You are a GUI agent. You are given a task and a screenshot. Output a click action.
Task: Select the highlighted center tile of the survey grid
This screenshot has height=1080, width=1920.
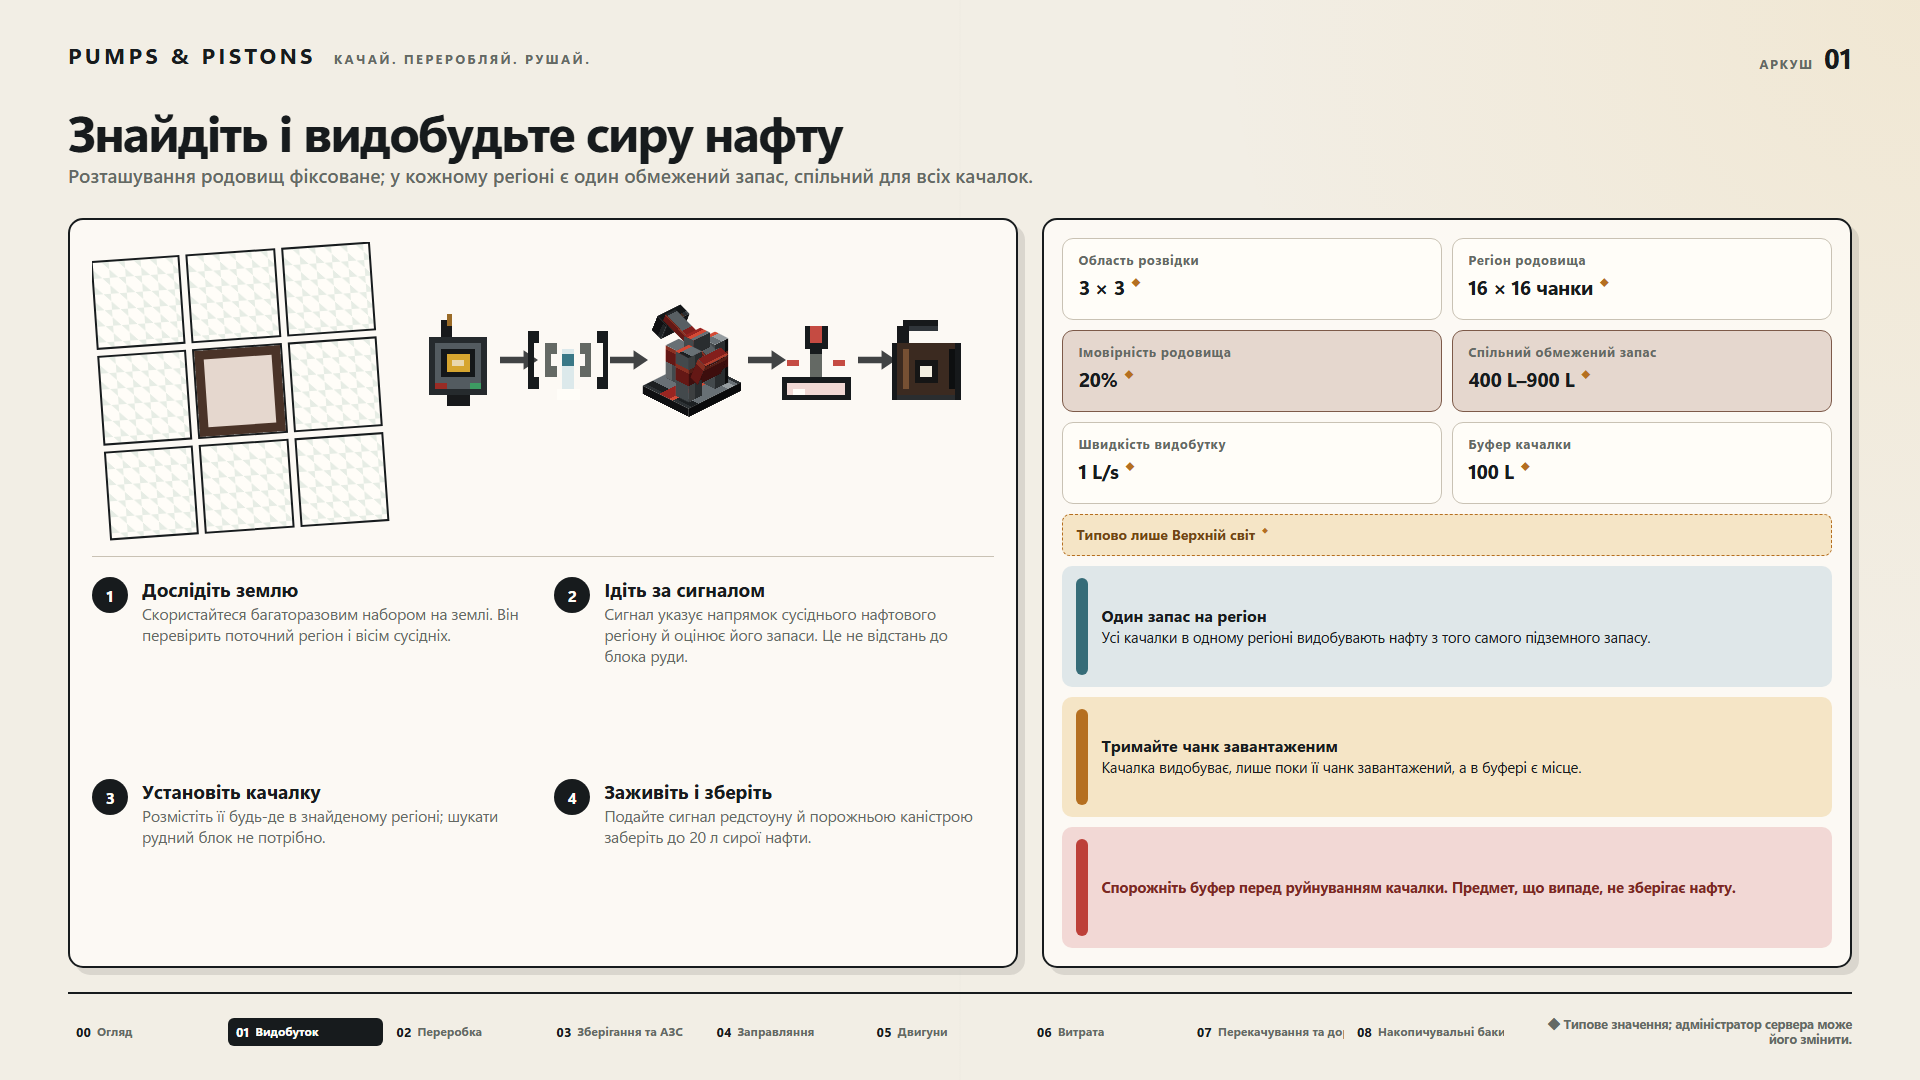coord(240,391)
